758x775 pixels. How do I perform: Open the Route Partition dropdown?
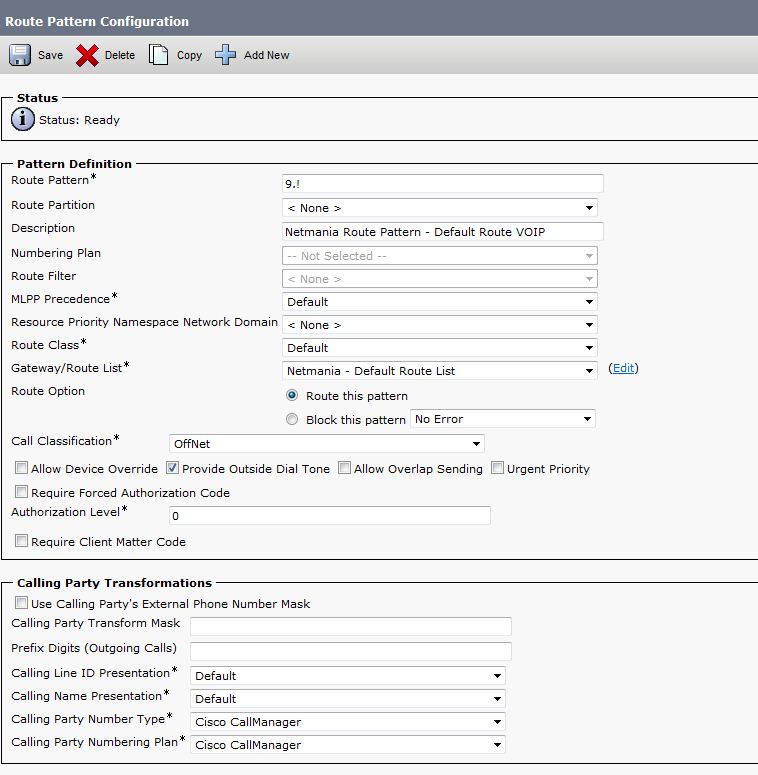(x=440, y=208)
